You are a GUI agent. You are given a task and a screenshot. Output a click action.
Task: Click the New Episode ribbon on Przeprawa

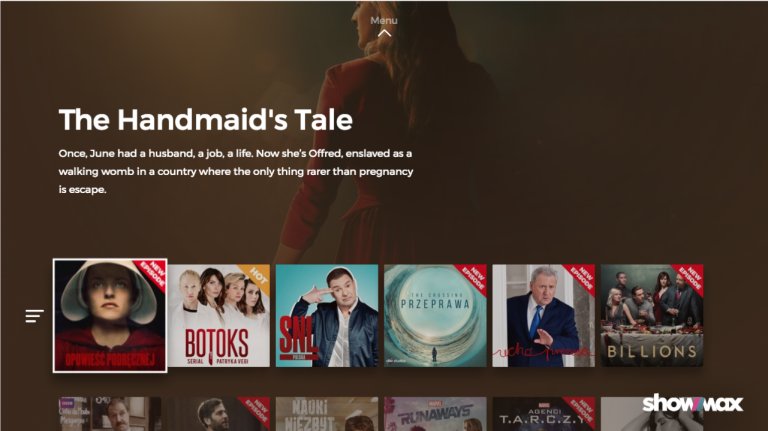pos(473,277)
